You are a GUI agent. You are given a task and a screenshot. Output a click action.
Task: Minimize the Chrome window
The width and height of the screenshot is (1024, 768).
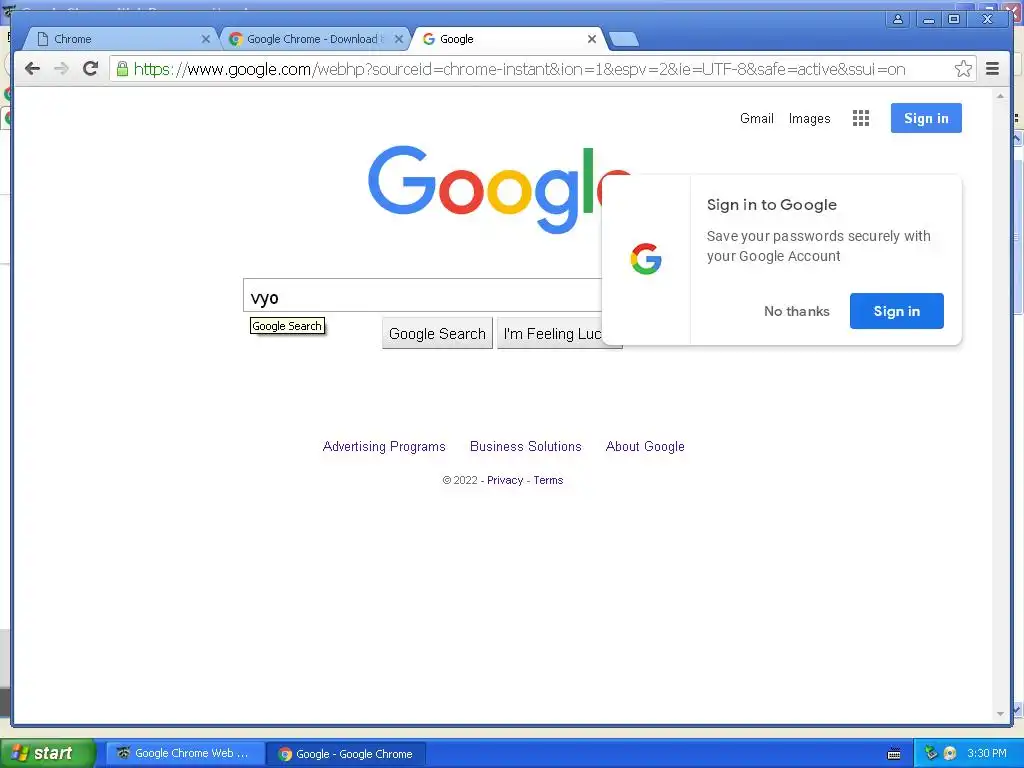click(x=927, y=19)
